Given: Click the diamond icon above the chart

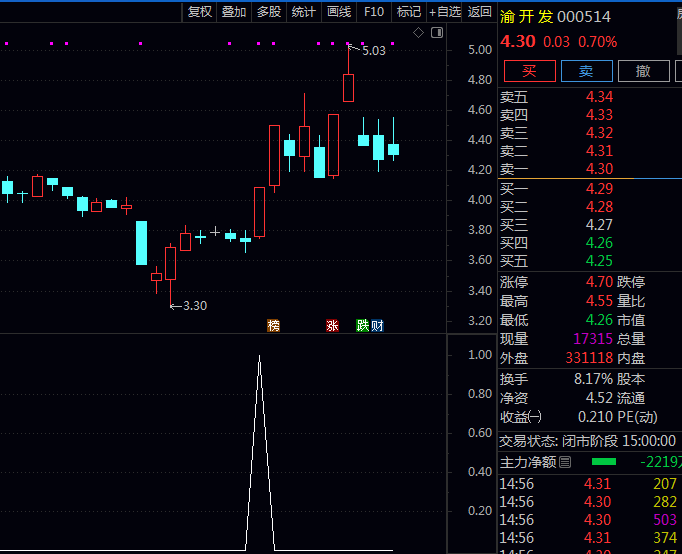Looking at the screenshot, I should coord(419,33).
